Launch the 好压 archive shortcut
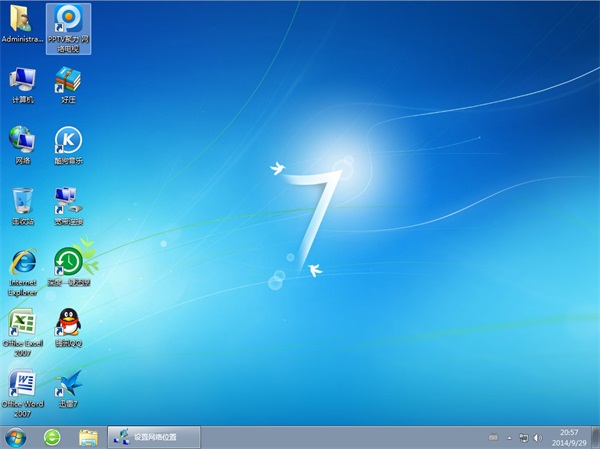 pos(68,85)
